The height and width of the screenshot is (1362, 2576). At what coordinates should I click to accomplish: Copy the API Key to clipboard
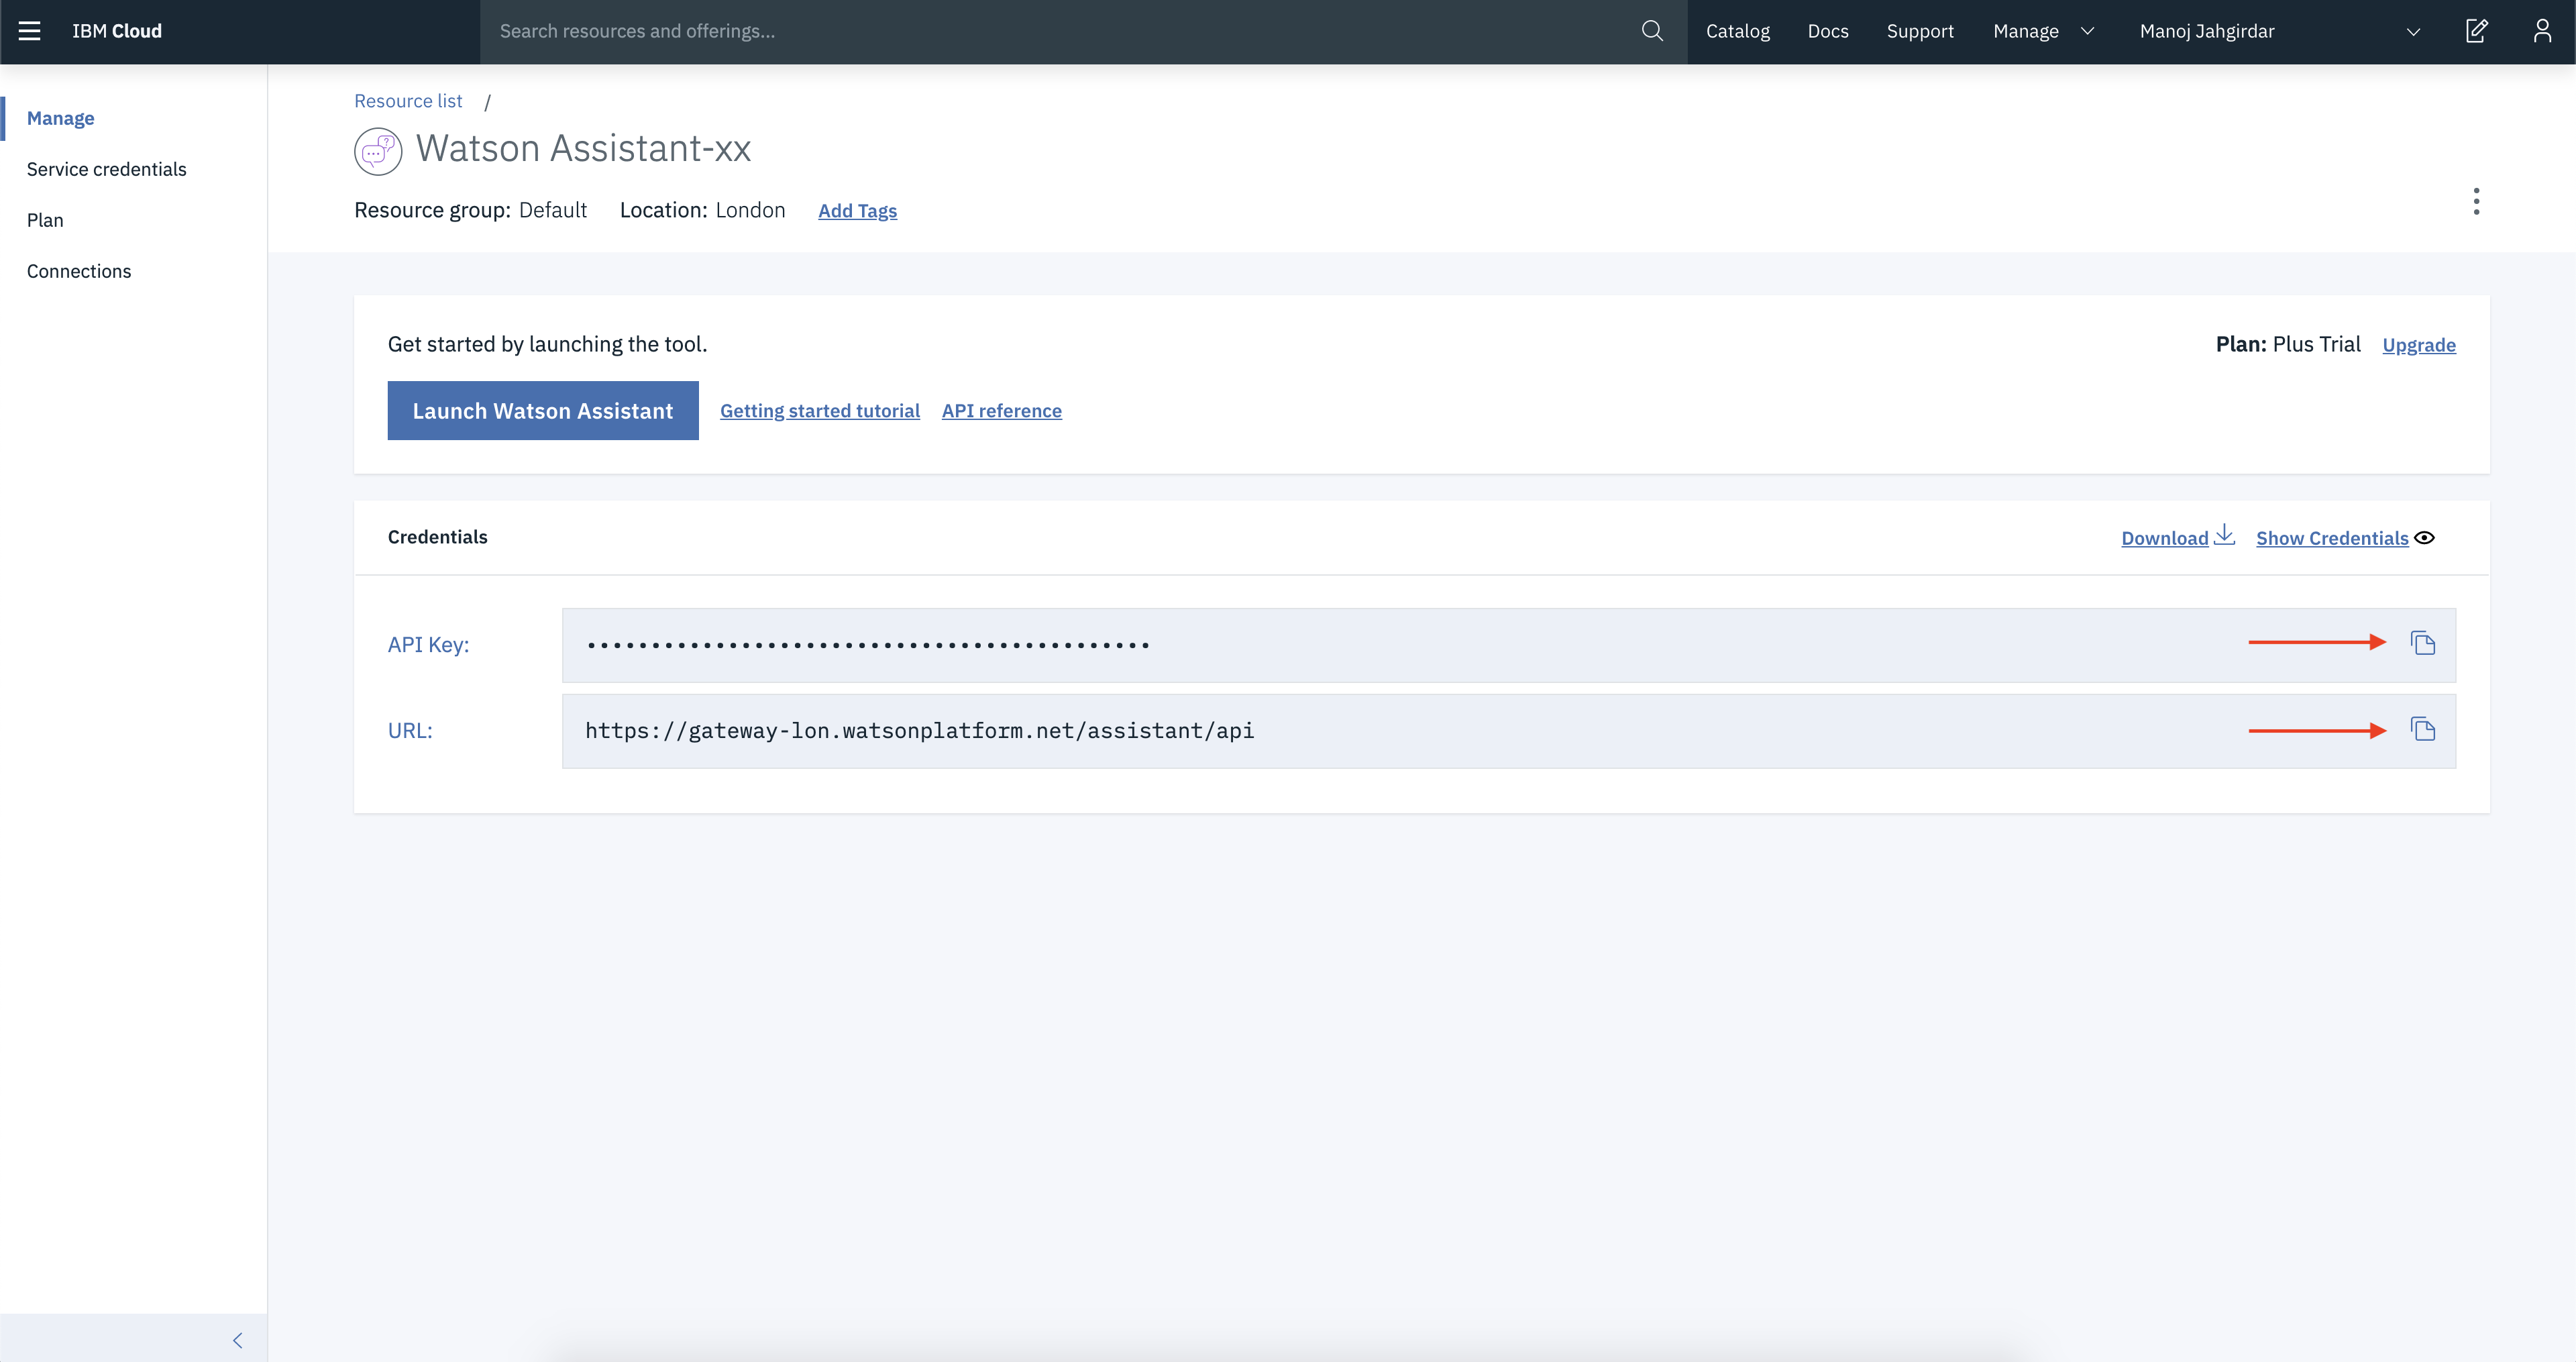[2422, 643]
